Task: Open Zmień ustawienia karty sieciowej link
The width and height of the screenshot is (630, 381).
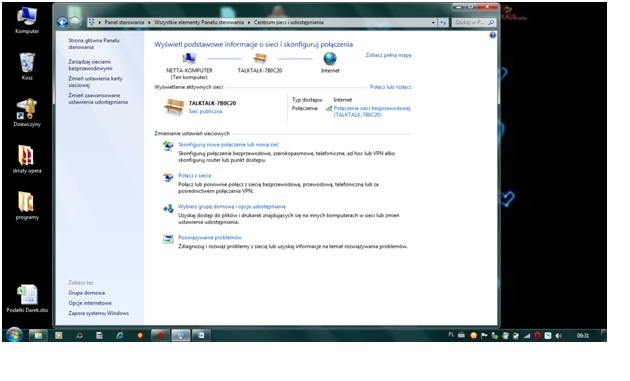Action: click(x=95, y=82)
